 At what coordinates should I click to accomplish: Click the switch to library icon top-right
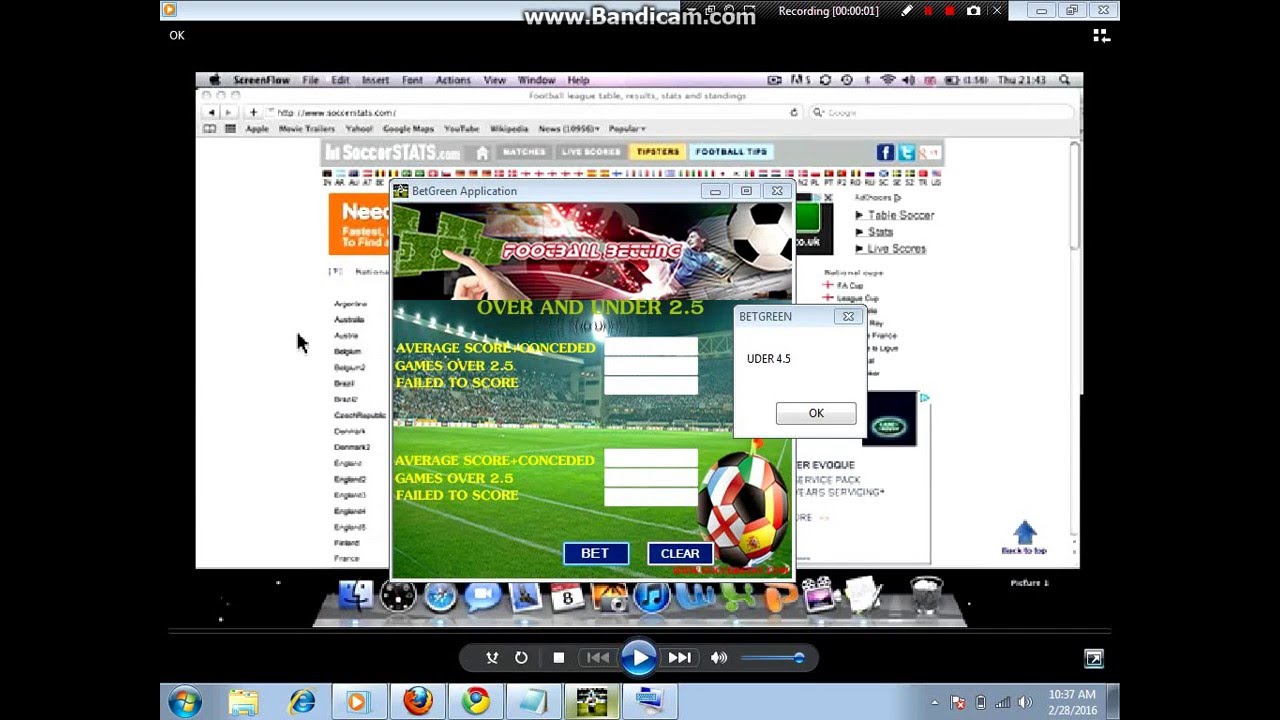tap(1101, 36)
